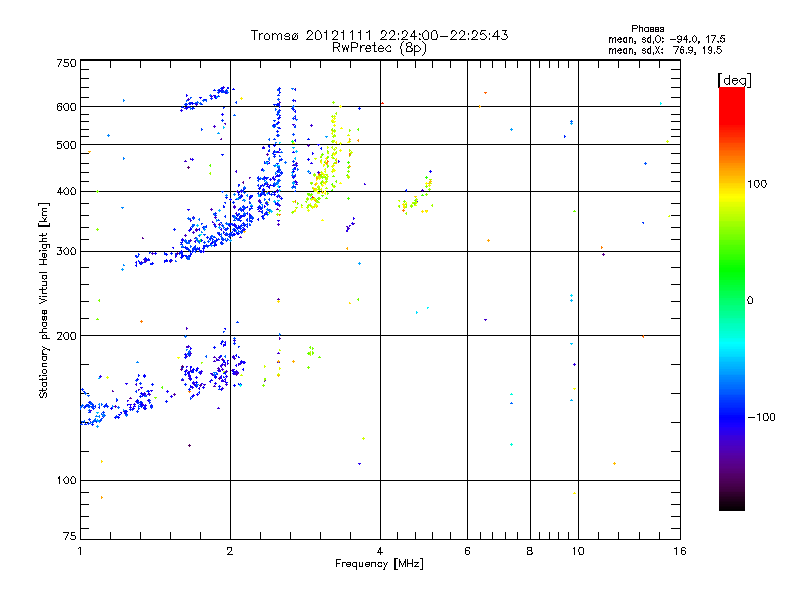800x600 pixels.
Task: Click the colorbar label '-100'
Action: pos(762,417)
